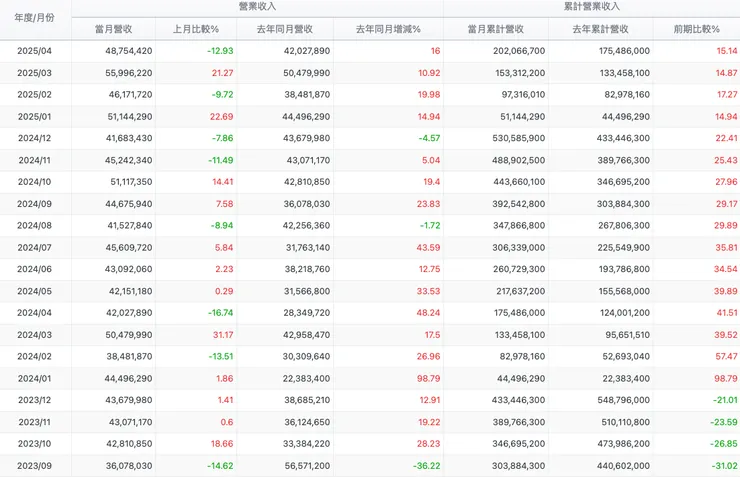Click the 年度/月份 column header

[x=34, y=18]
